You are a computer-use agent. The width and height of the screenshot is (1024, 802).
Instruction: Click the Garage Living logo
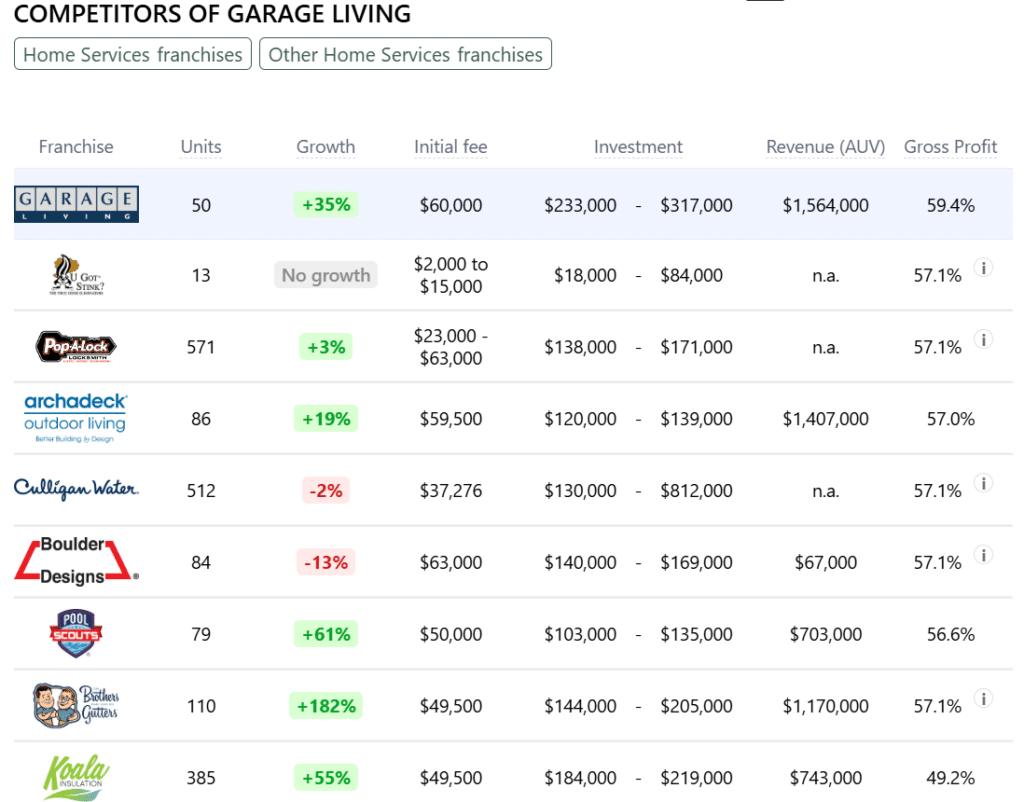click(76, 204)
